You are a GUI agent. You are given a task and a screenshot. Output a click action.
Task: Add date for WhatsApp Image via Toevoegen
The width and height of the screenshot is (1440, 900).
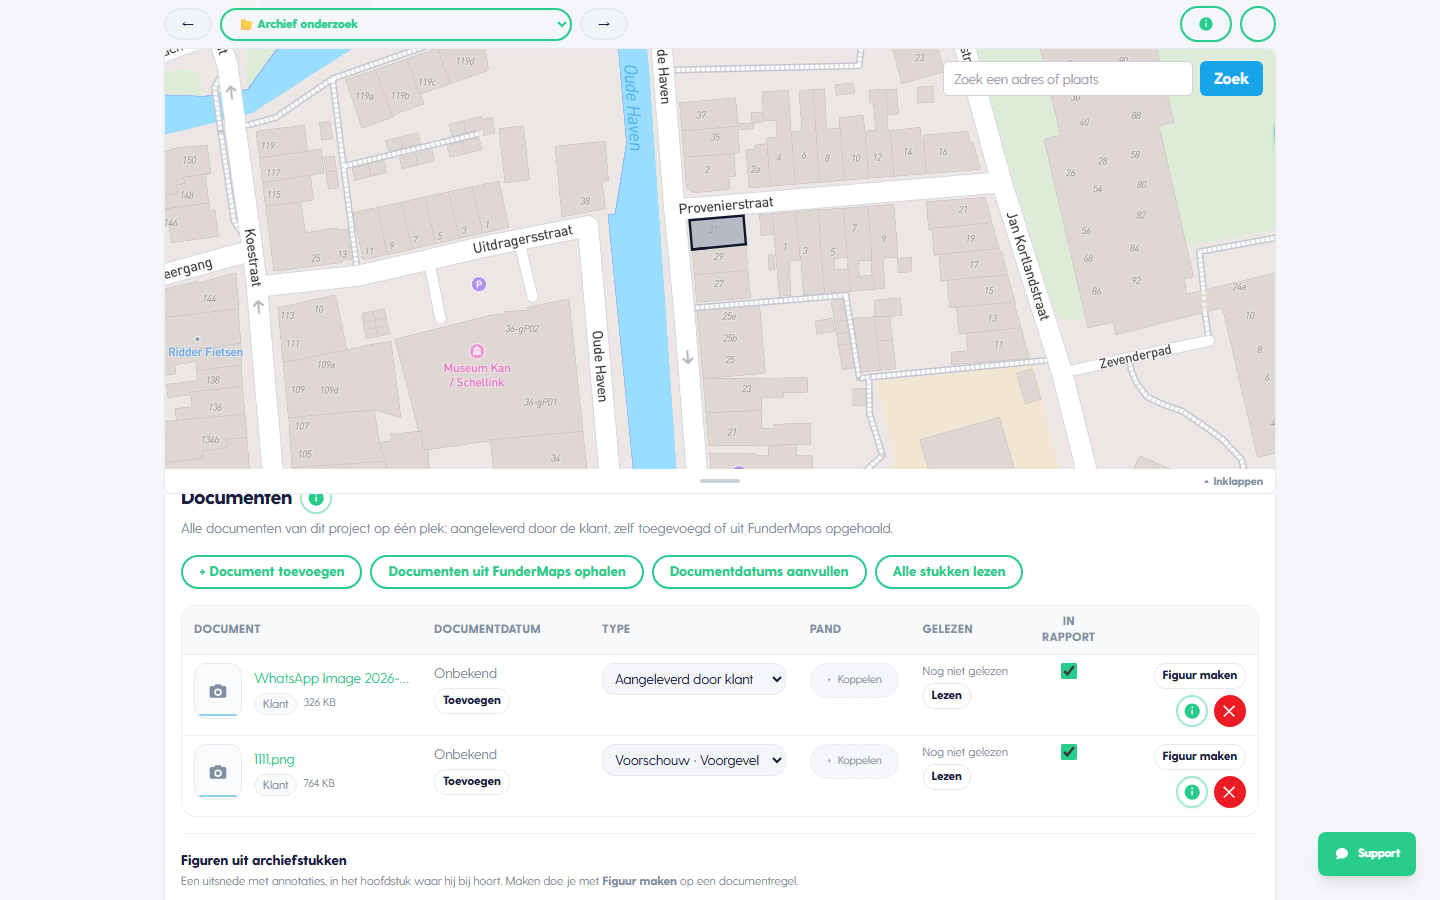pyautogui.click(x=472, y=700)
